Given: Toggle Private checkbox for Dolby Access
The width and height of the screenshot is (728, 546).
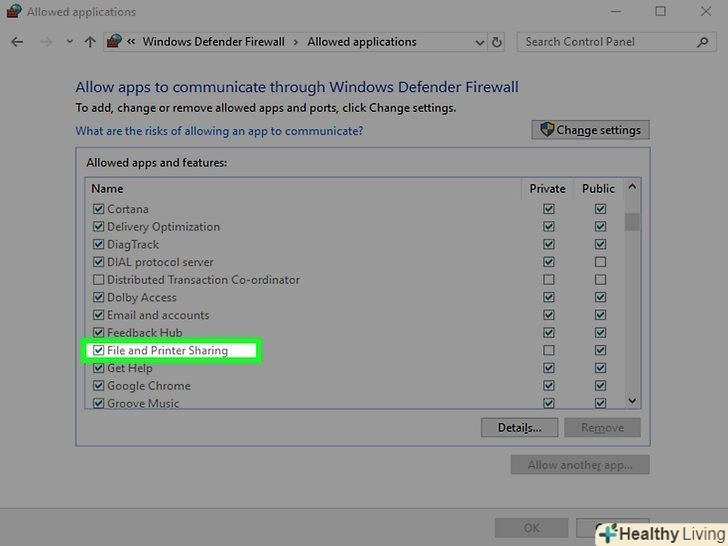Looking at the screenshot, I should pyautogui.click(x=549, y=297).
